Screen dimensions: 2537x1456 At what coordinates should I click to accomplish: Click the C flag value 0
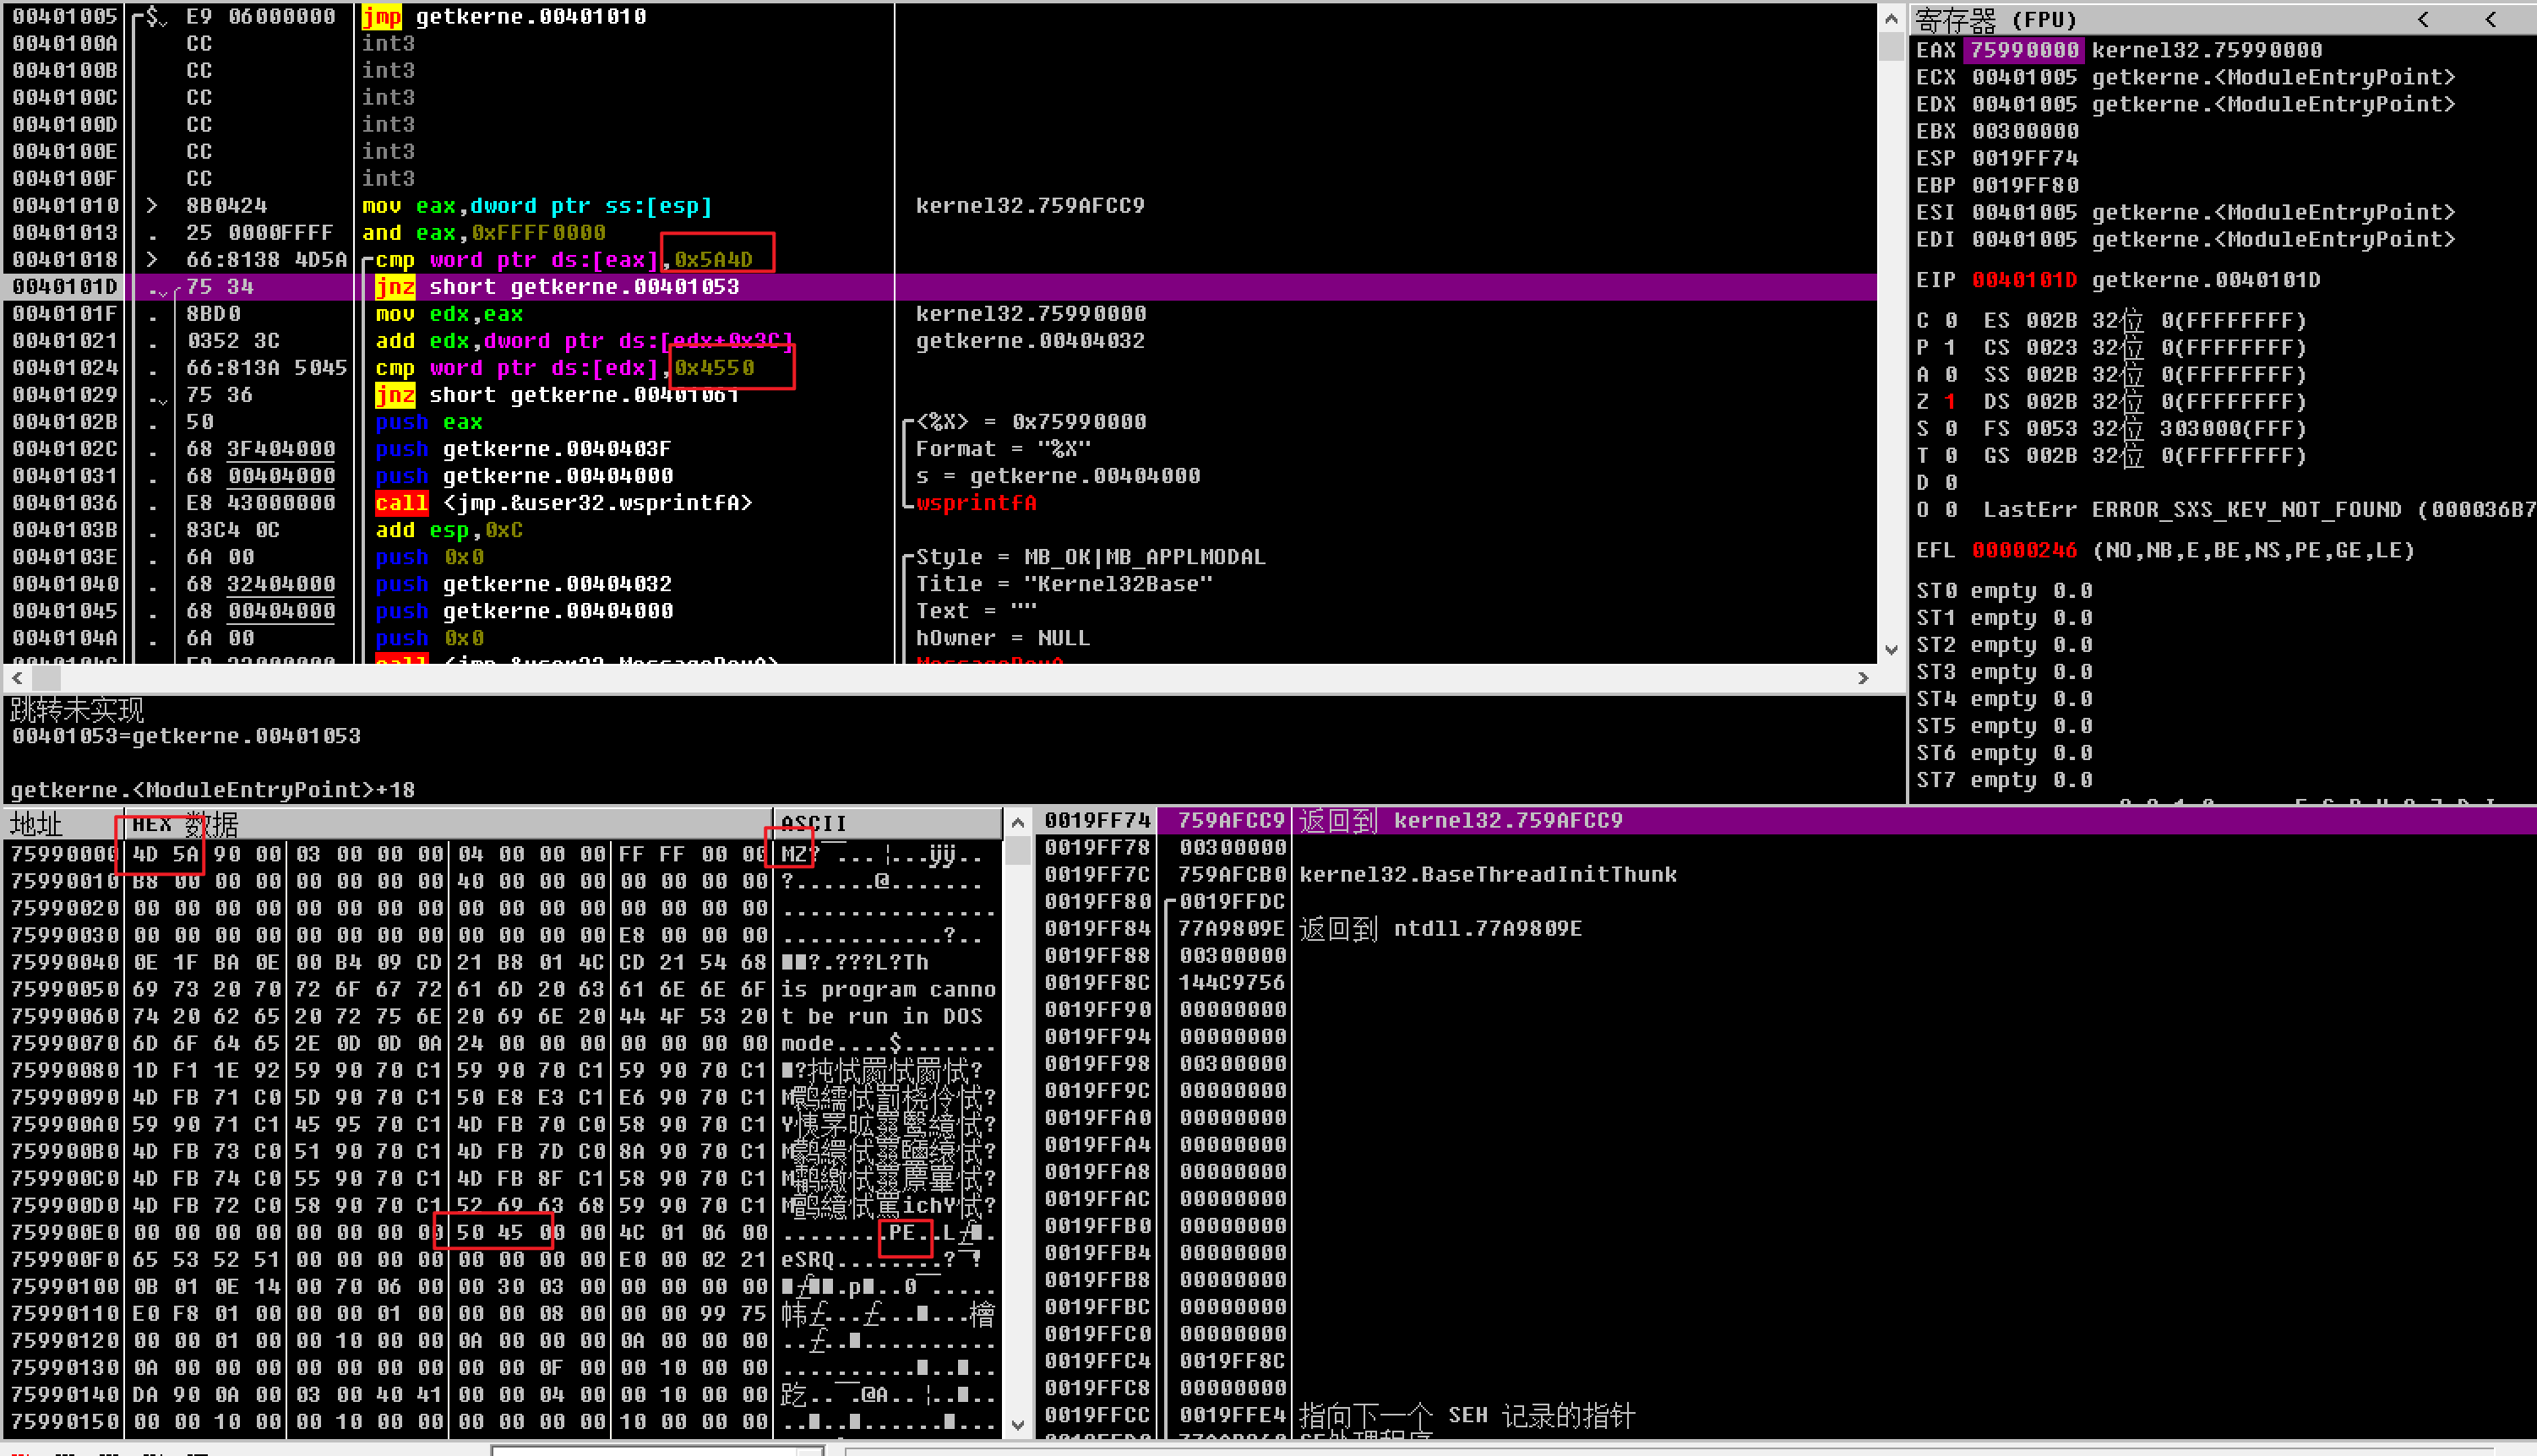tap(1950, 320)
